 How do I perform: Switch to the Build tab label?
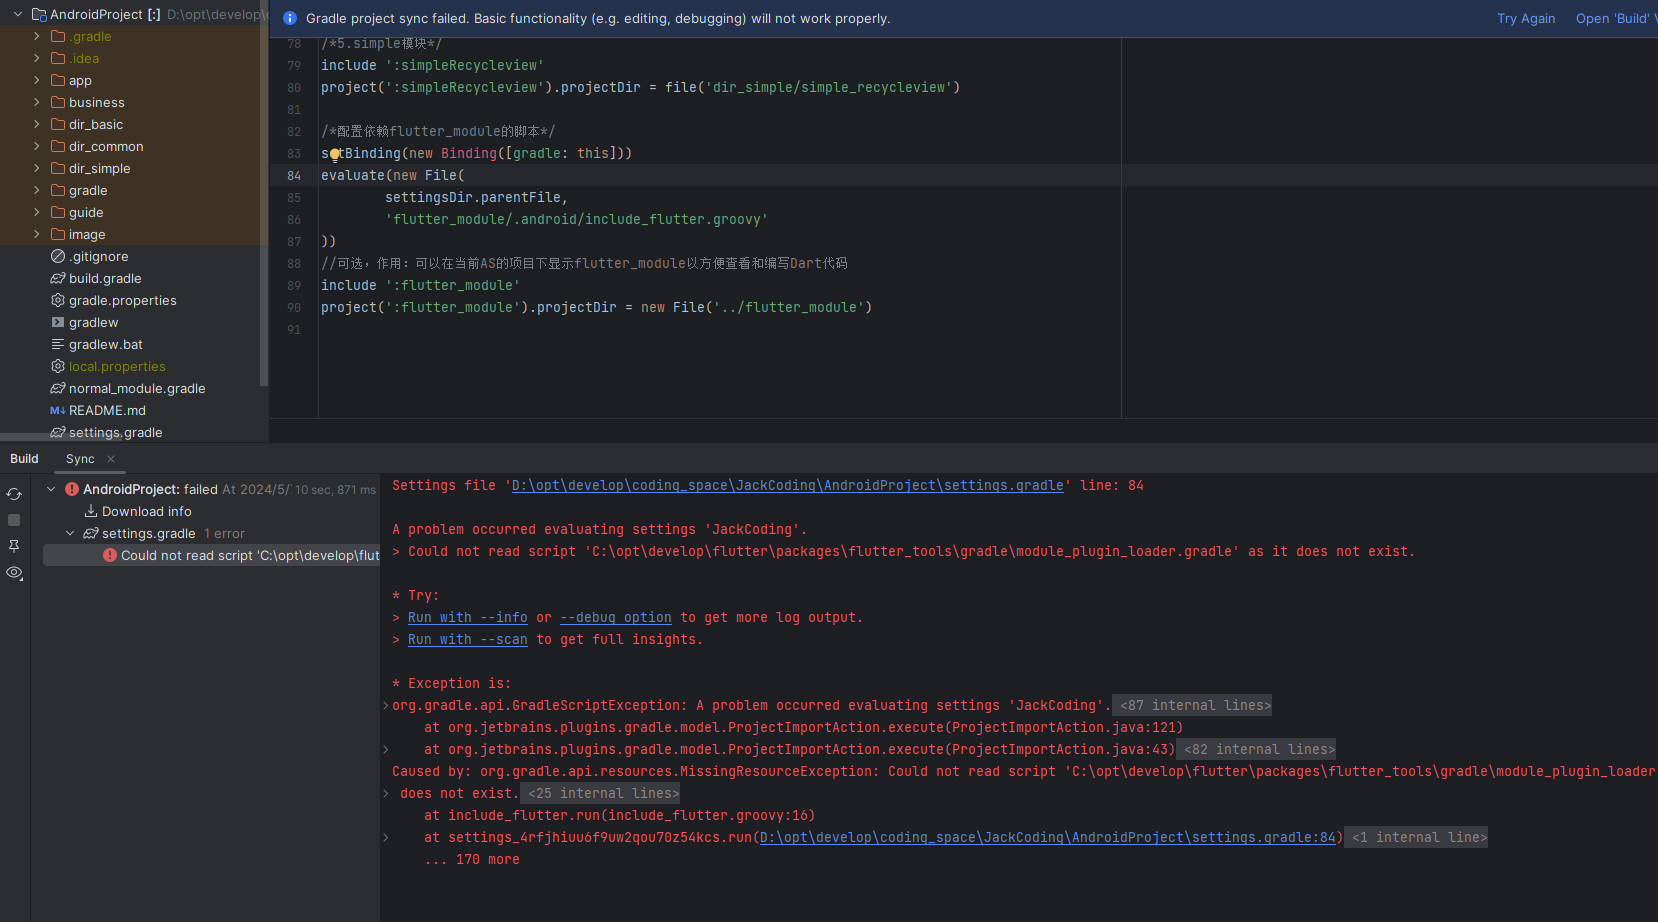pyautogui.click(x=24, y=459)
